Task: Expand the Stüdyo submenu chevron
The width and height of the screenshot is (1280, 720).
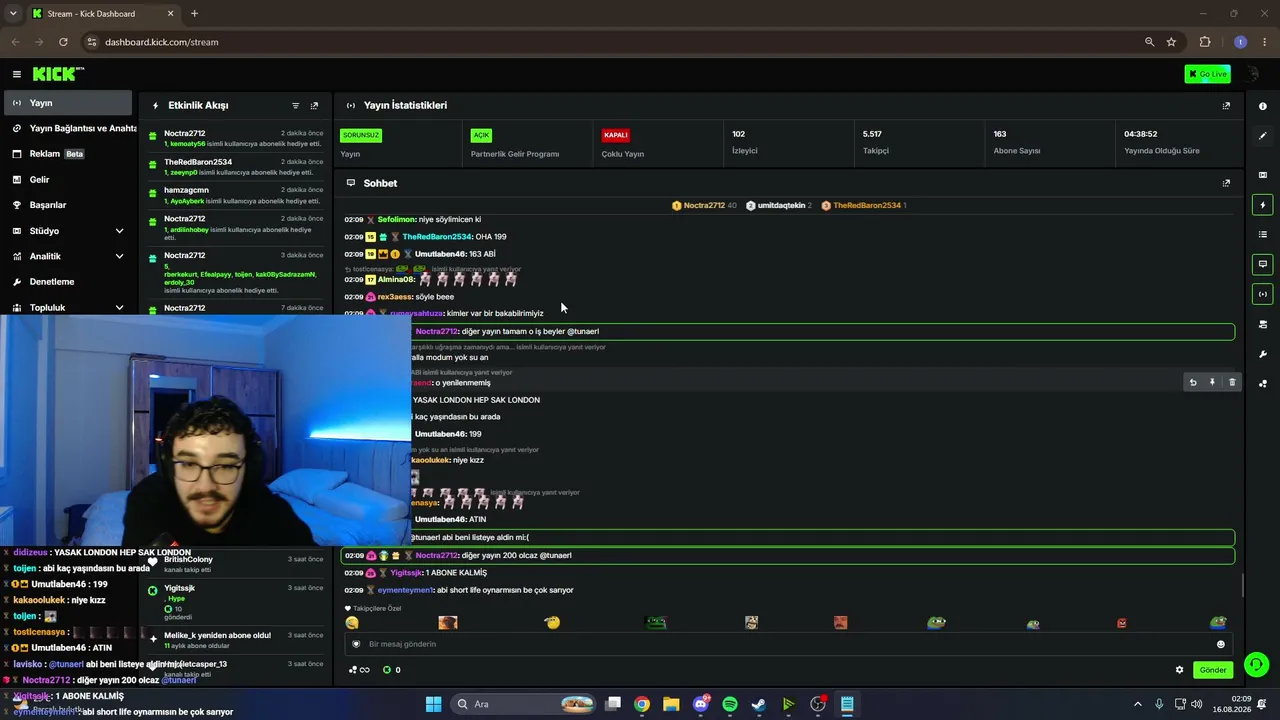Action: (x=119, y=231)
